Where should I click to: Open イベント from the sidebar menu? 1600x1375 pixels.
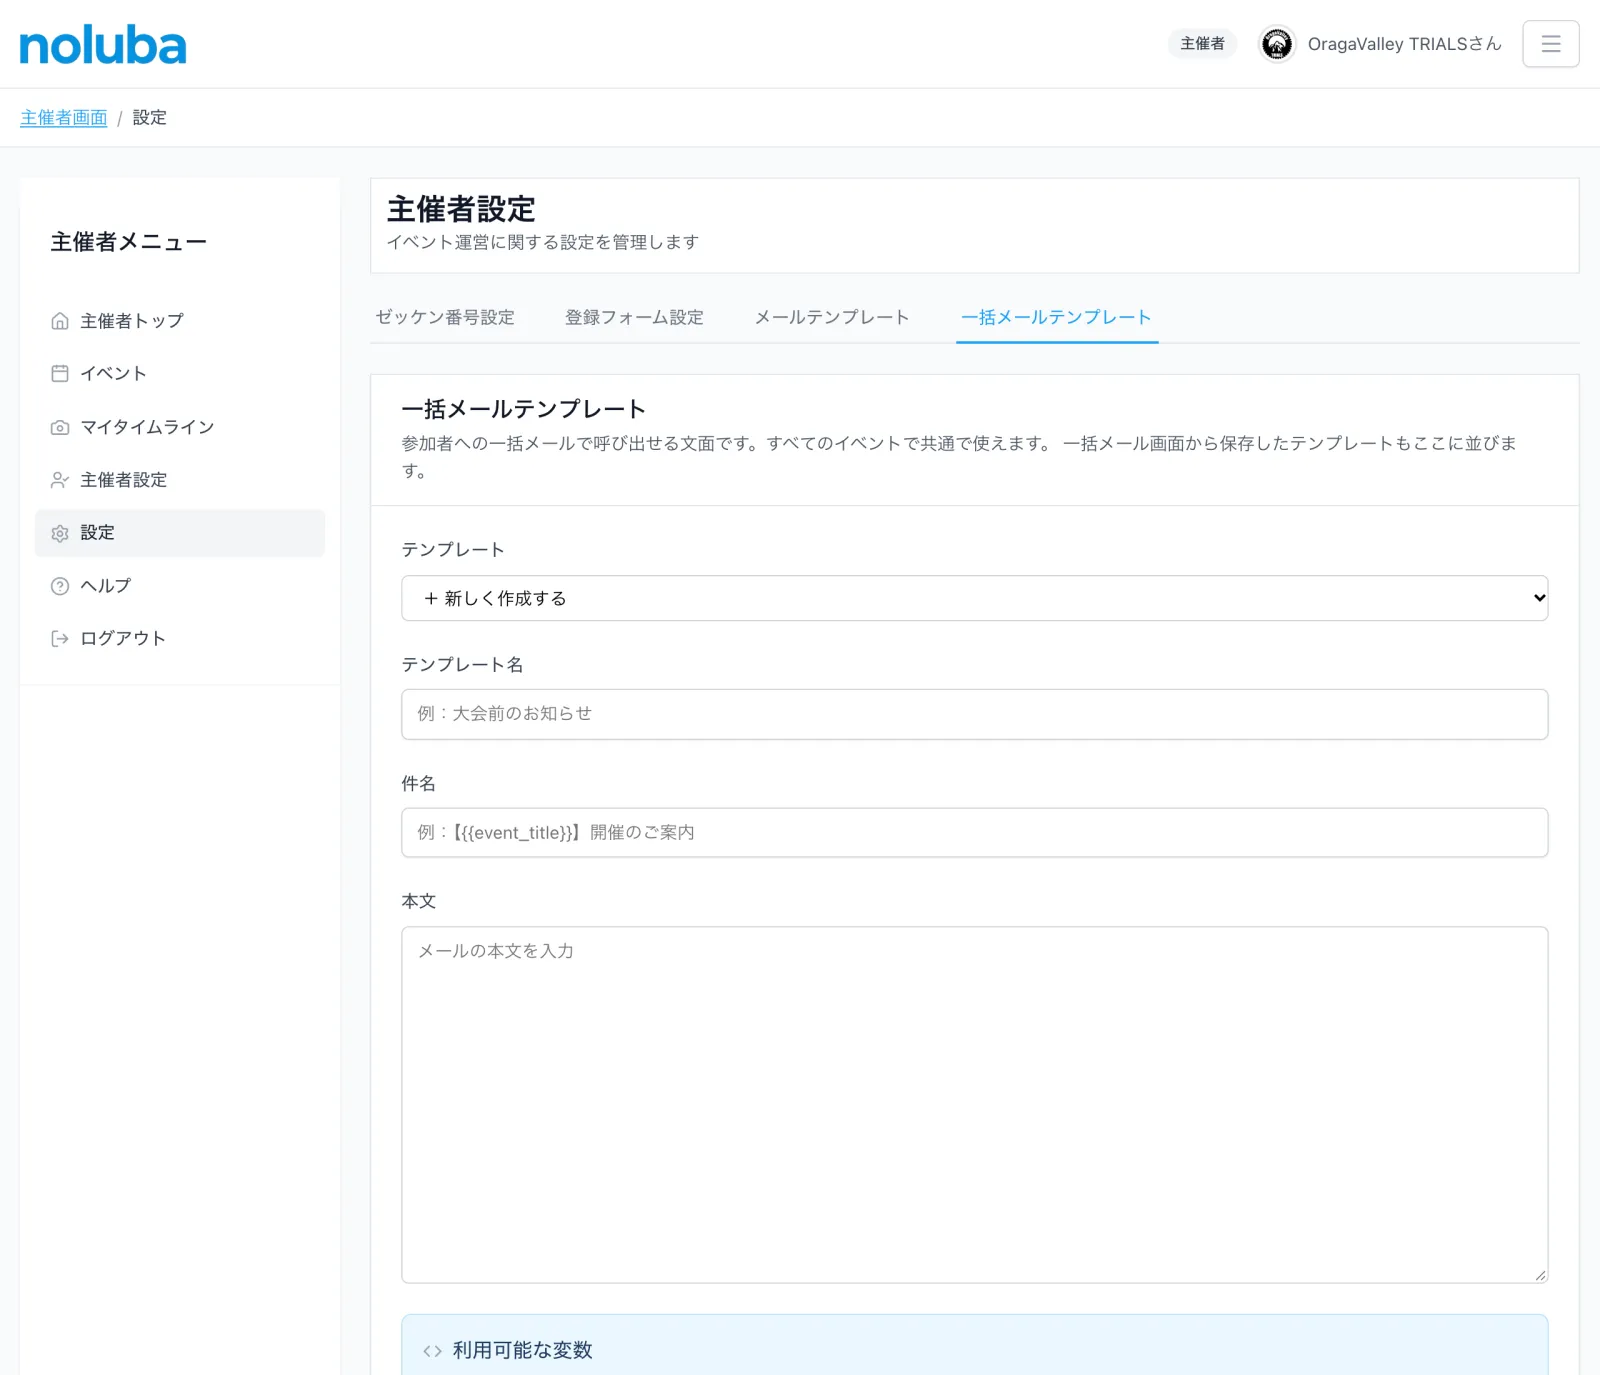coord(180,374)
